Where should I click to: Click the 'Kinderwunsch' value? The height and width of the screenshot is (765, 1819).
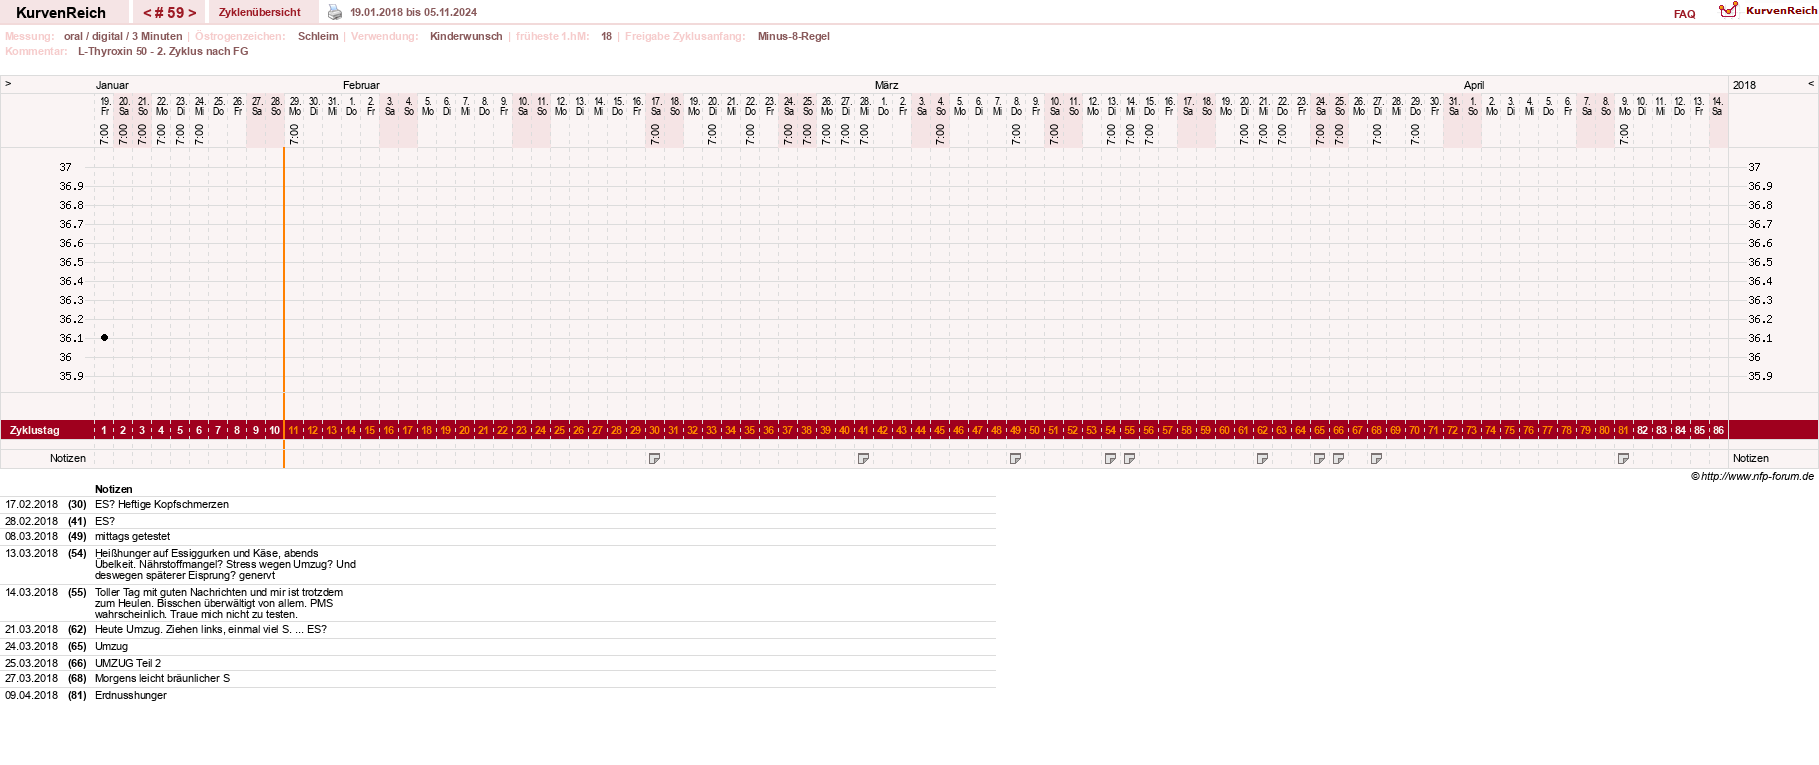466,36
